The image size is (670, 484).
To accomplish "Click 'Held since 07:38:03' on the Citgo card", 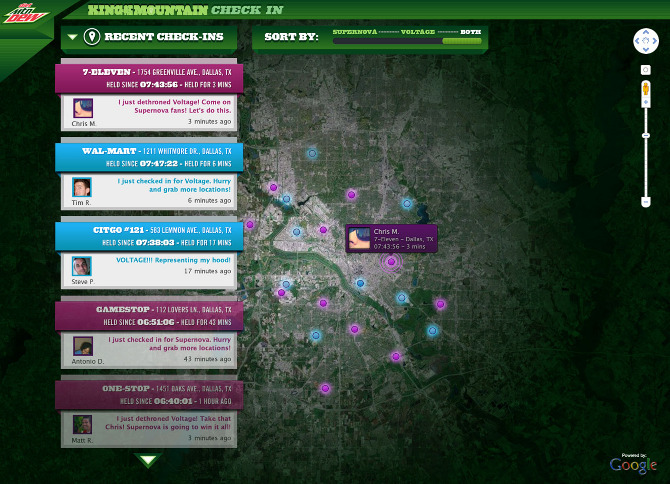I will point(138,243).
